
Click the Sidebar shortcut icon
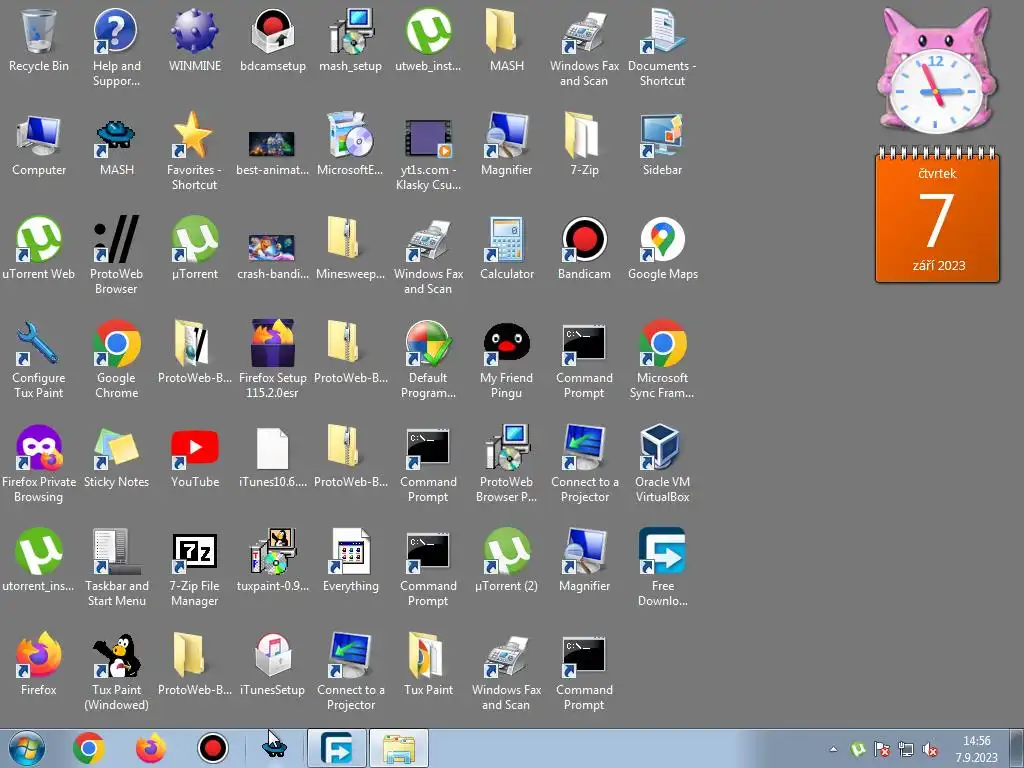point(662,135)
